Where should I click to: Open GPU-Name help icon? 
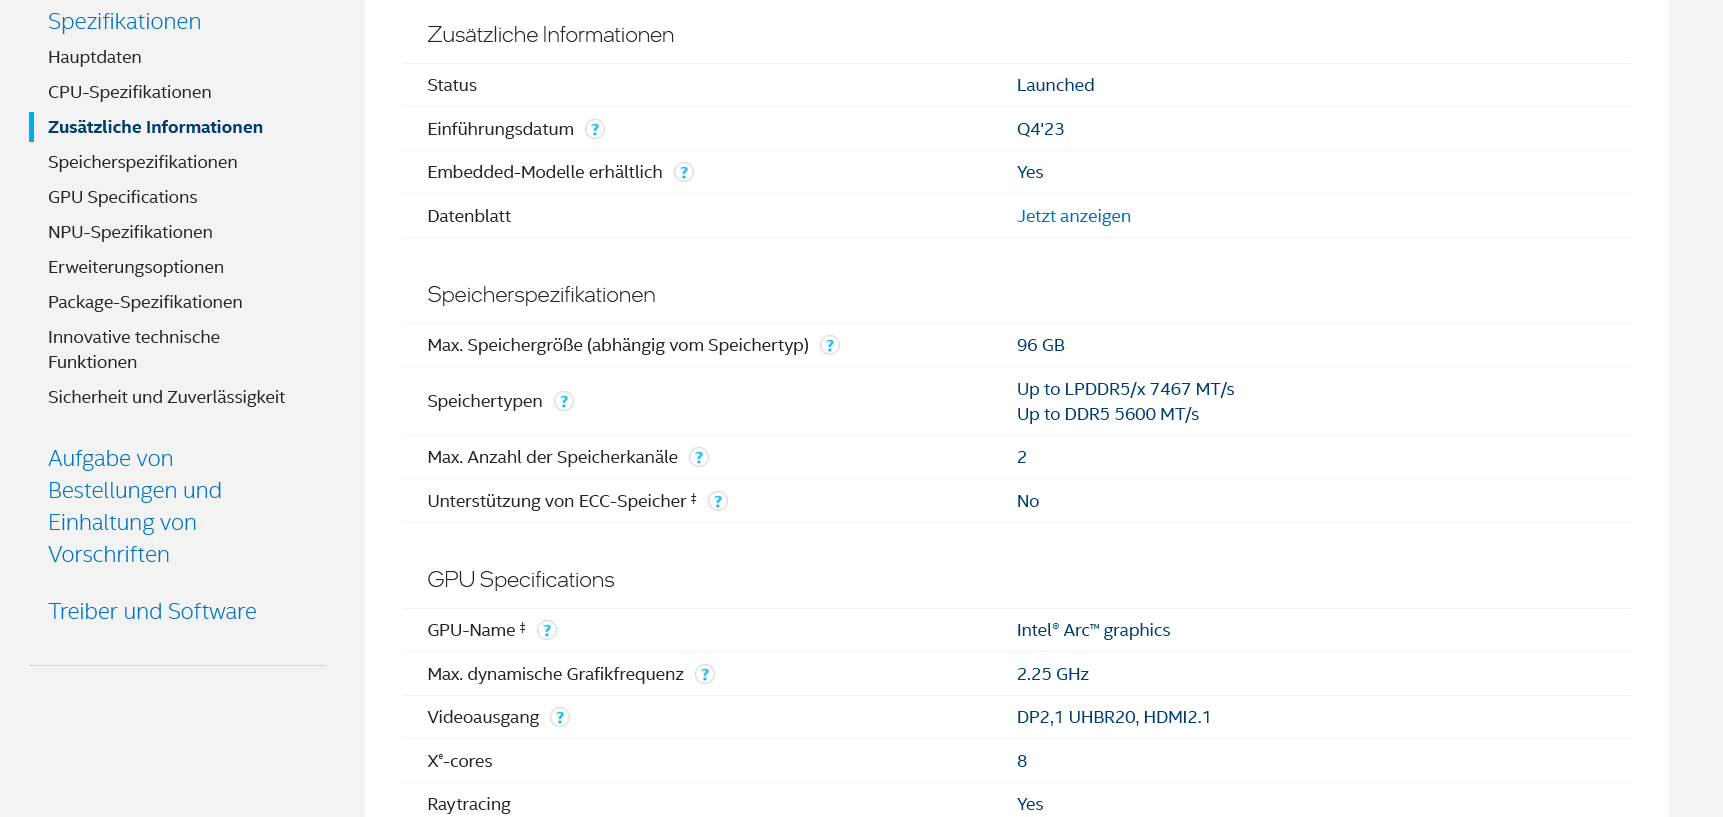click(547, 630)
